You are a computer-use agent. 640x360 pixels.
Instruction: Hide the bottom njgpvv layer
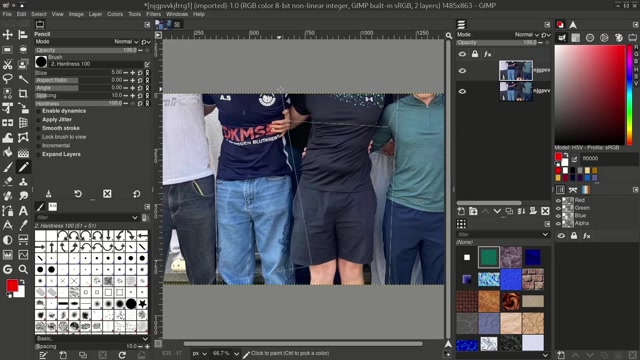click(x=462, y=91)
